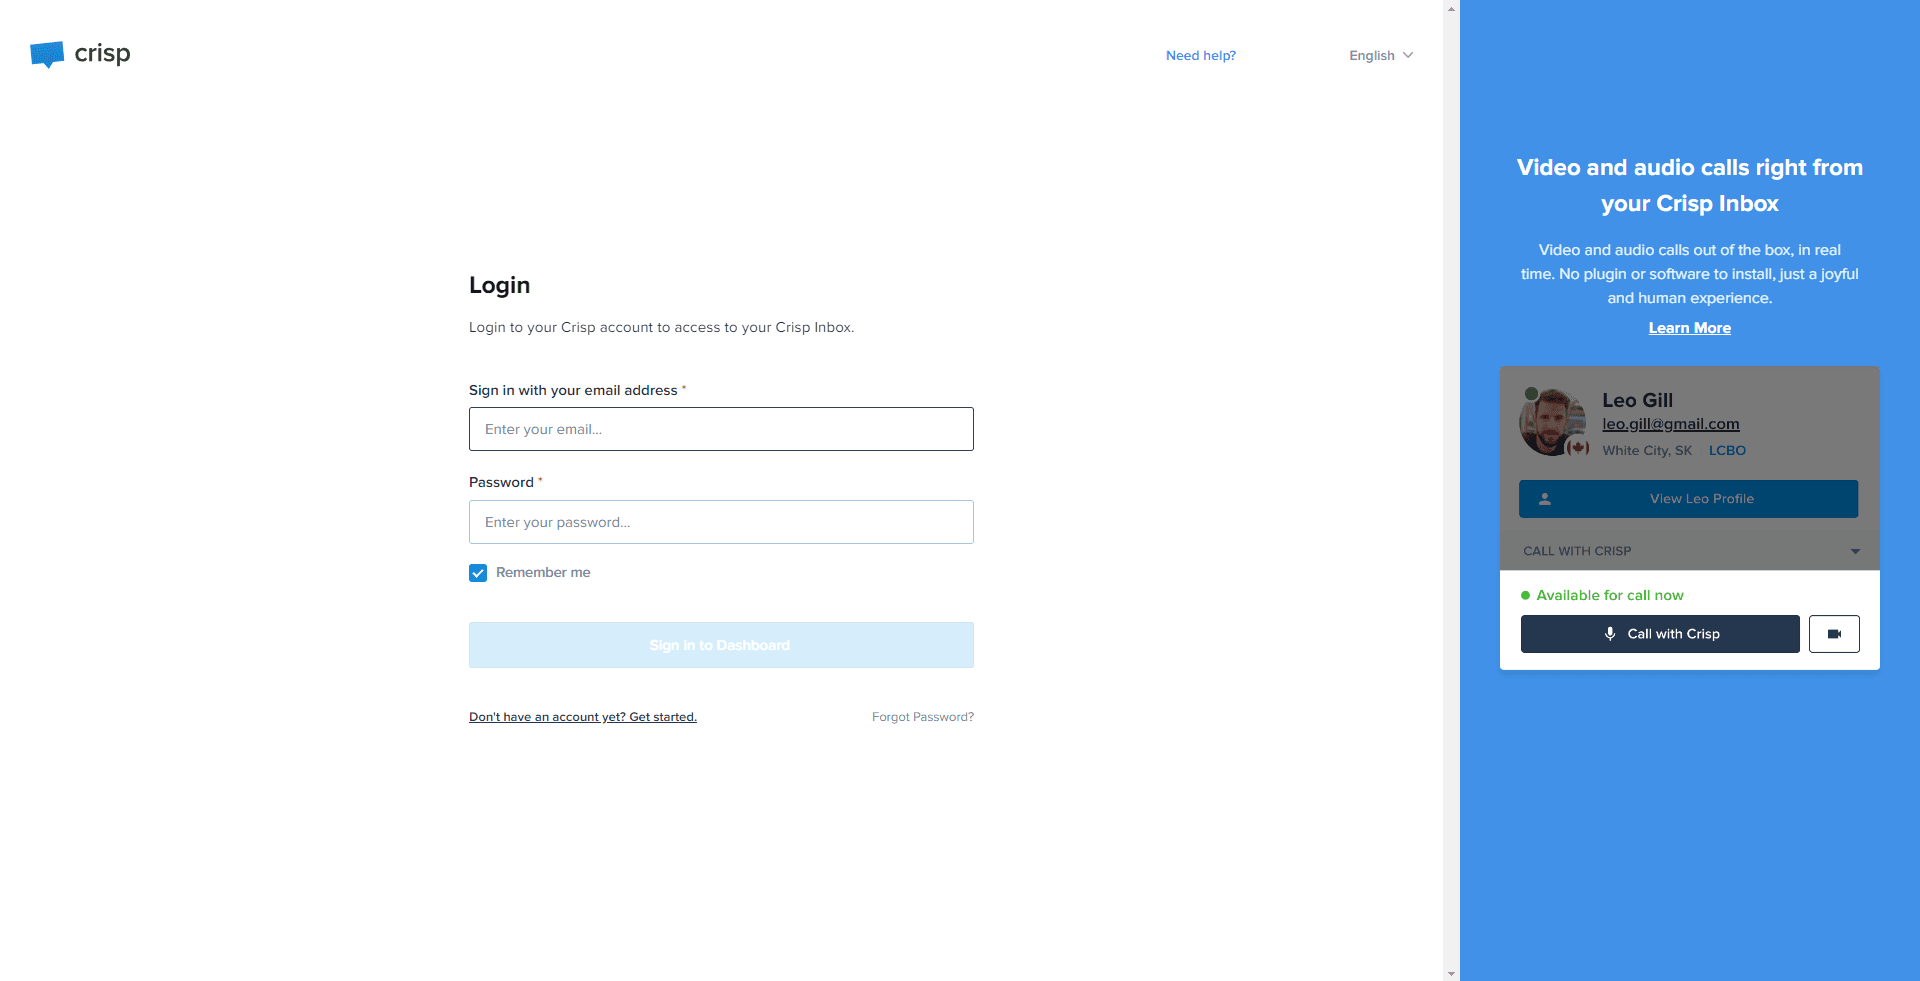This screenshot has width=1920, height=981.
Task: Click the 'Available for call now' status
Action: point(1602,595)
